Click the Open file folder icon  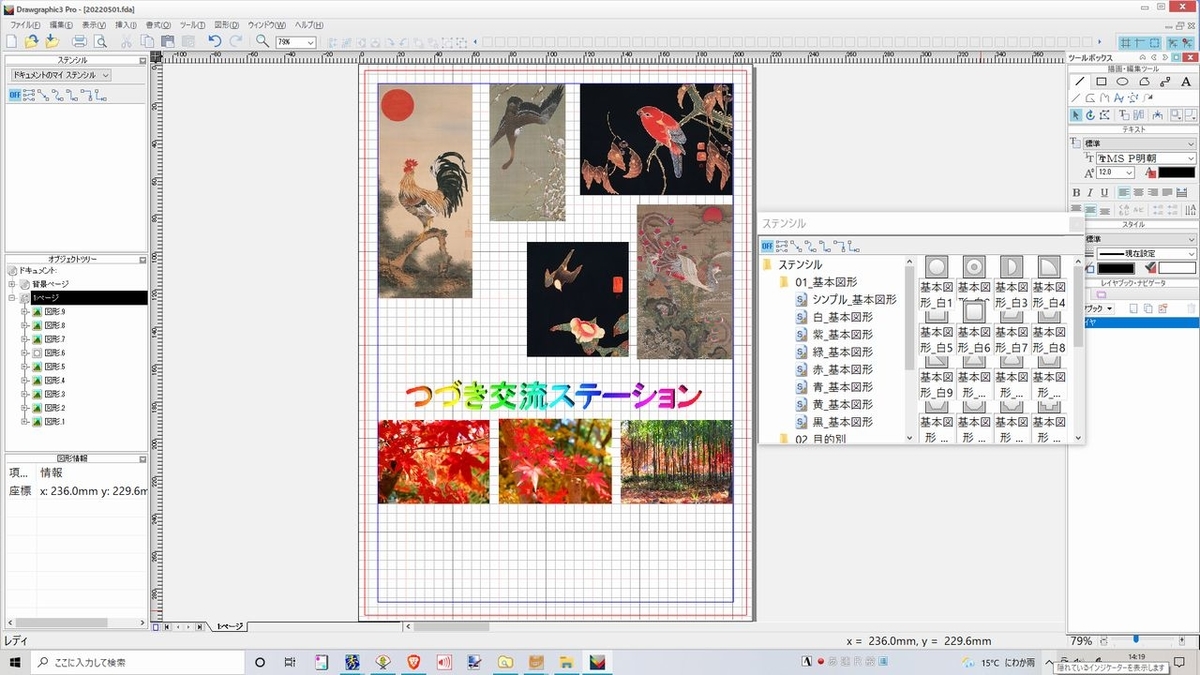point(32,41)
